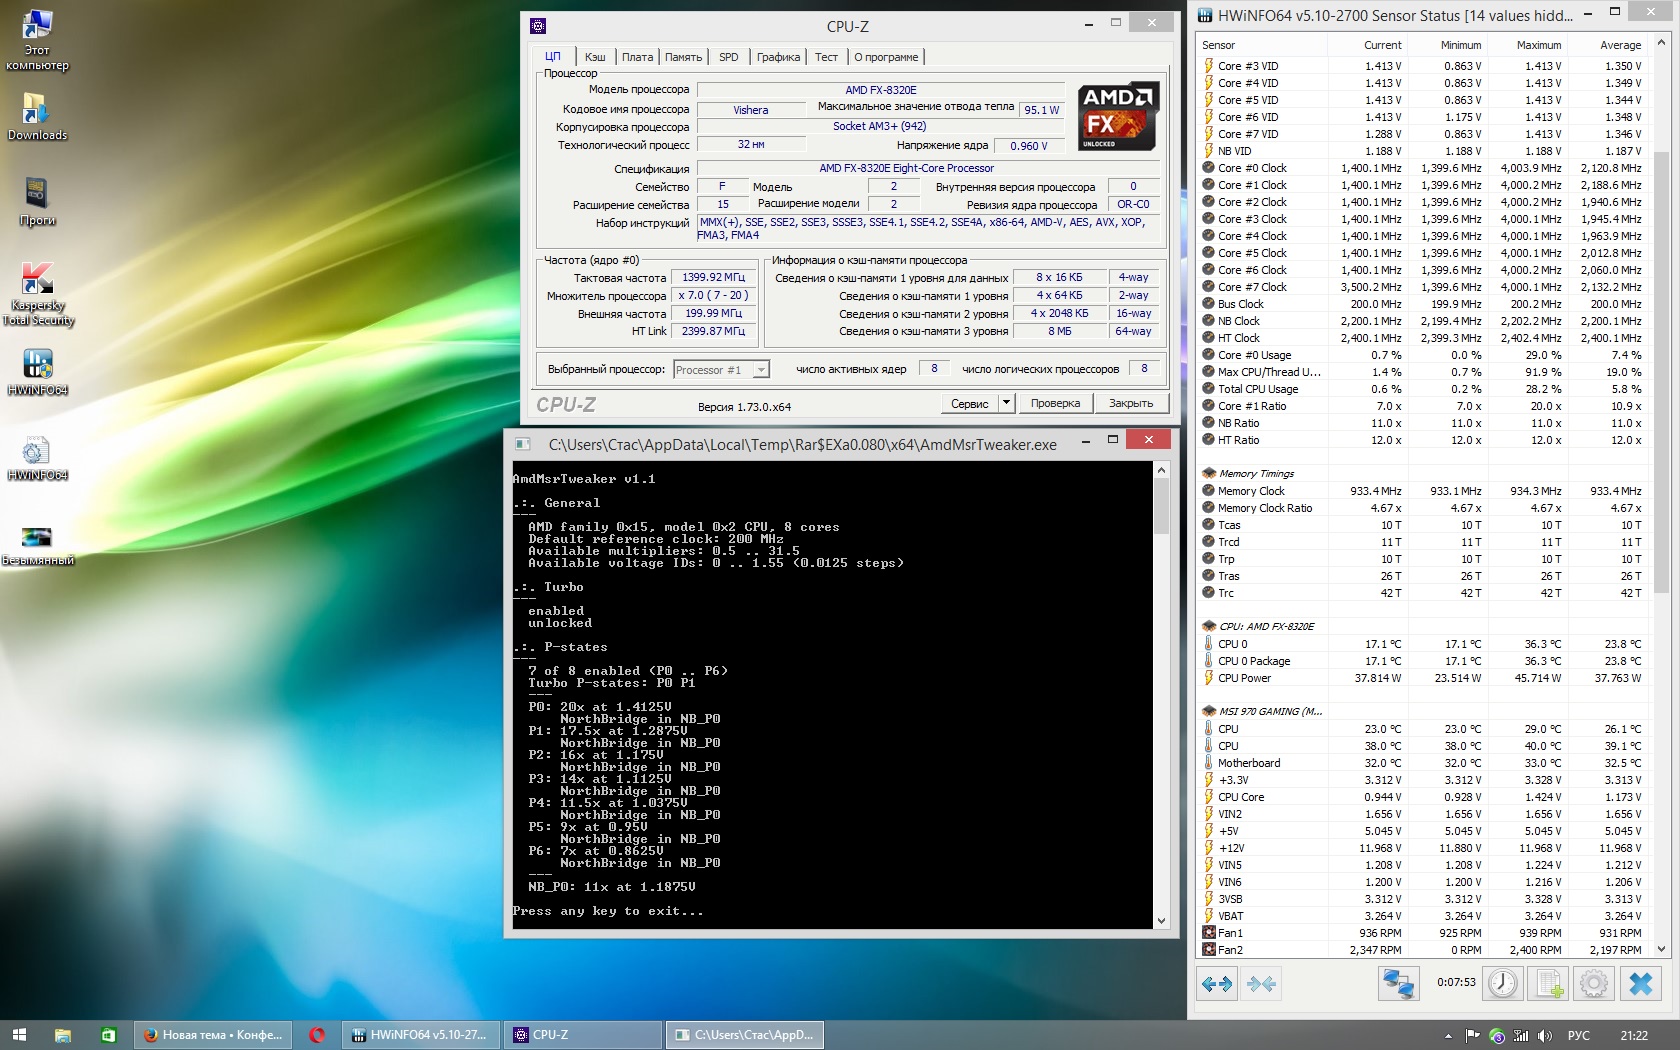
Task: Click the Sensor column header in HWiNFO
Action: 1262,45
